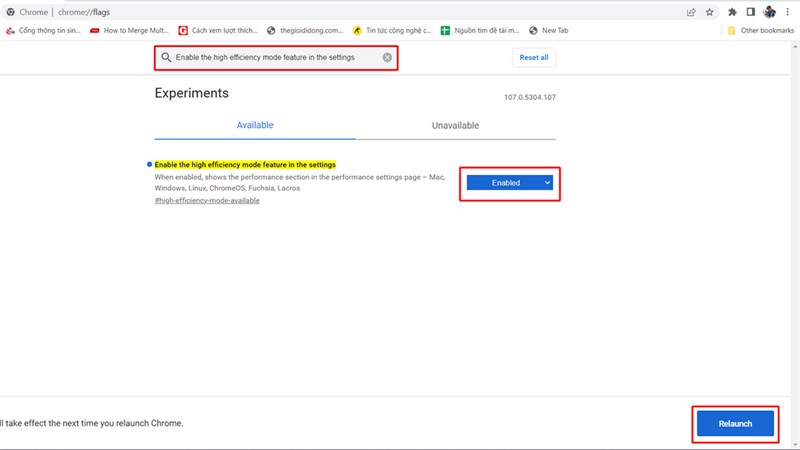Open the Tin tức công nghệ bookmark

(392, 31)
